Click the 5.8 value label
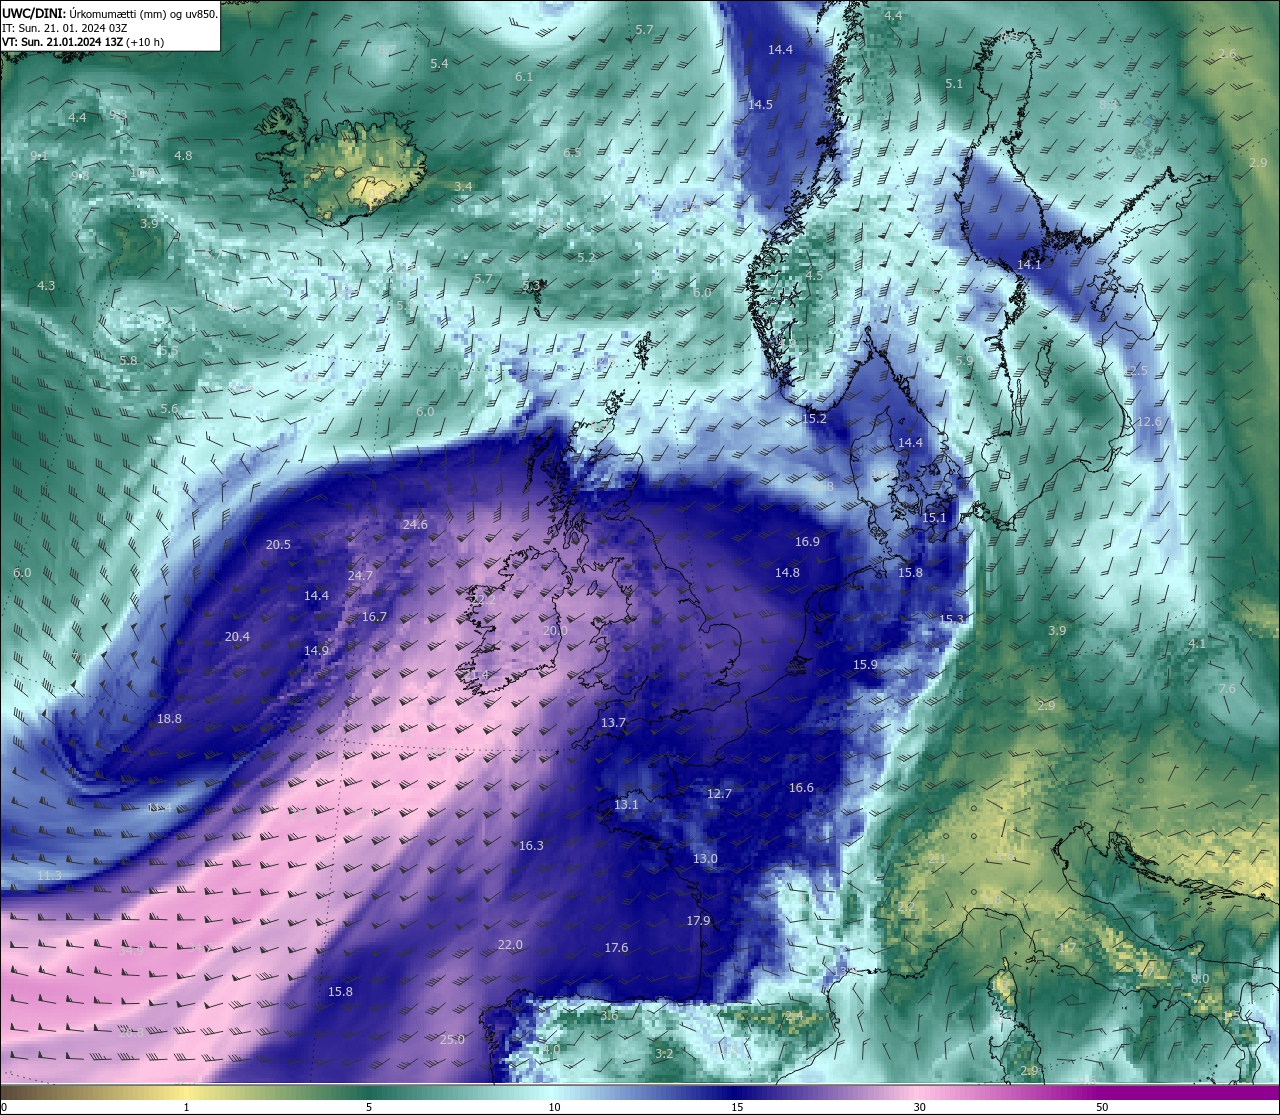The height and width of the screenshot is (1115, 1280). (128, 361)
